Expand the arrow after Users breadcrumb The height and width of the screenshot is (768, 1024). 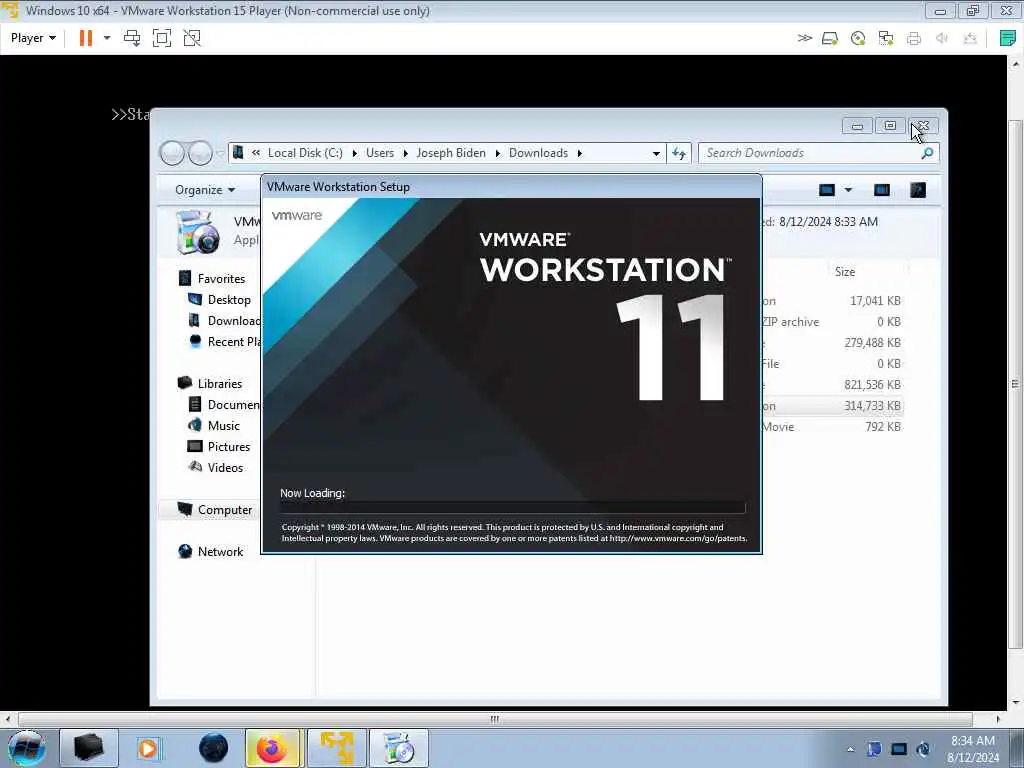click(406, 153)
